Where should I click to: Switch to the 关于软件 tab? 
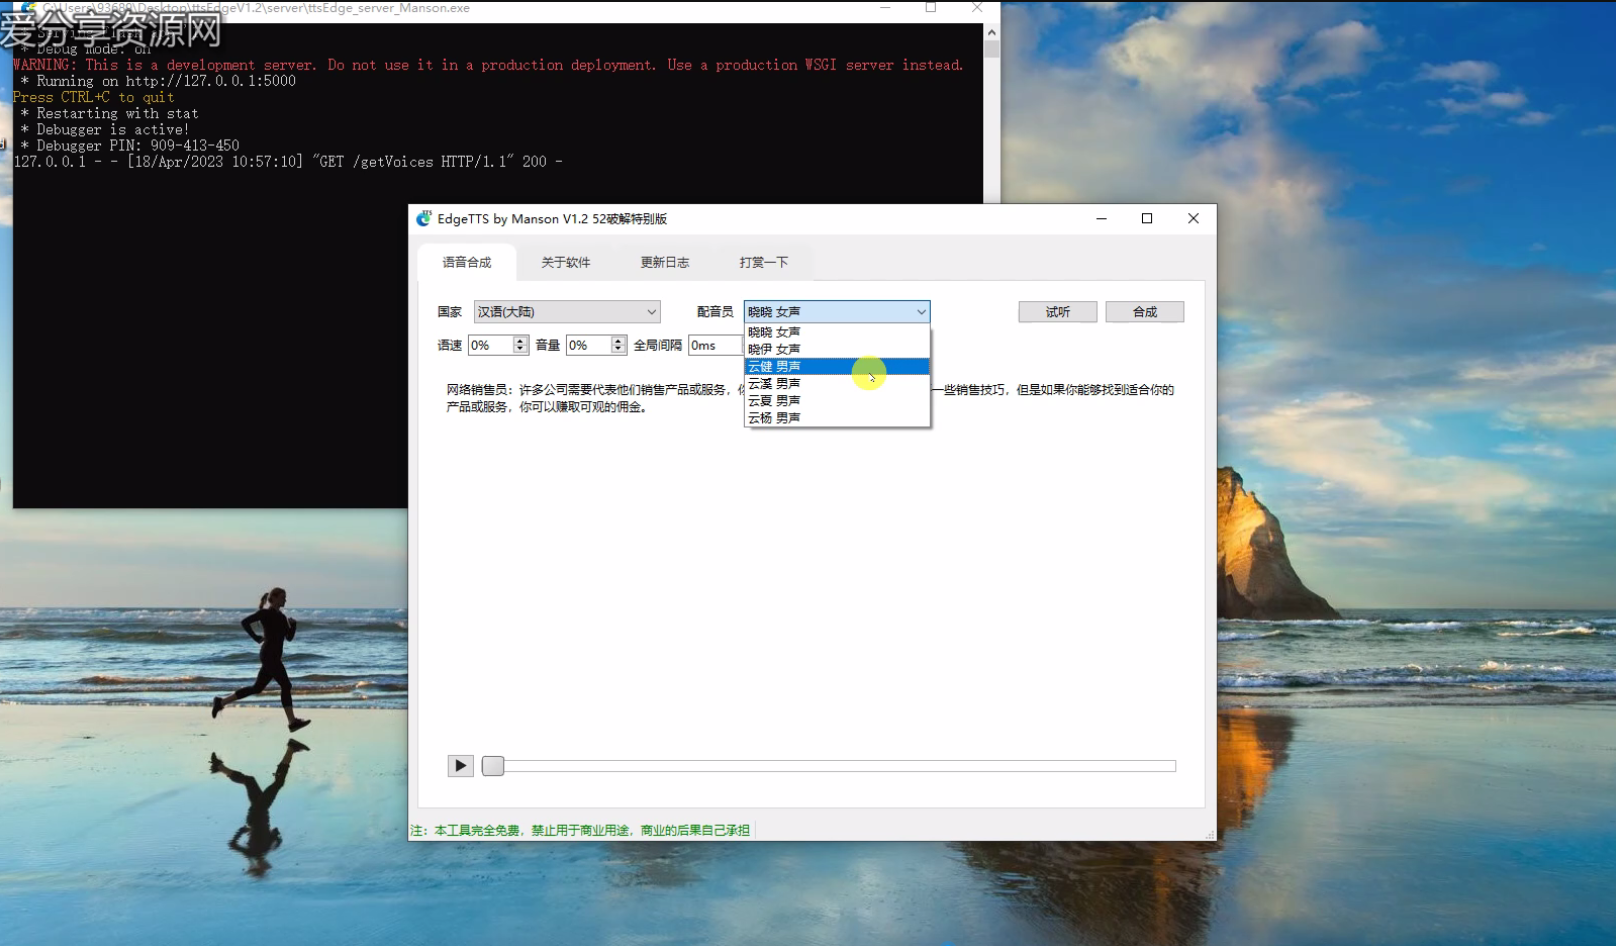(565, 262)
